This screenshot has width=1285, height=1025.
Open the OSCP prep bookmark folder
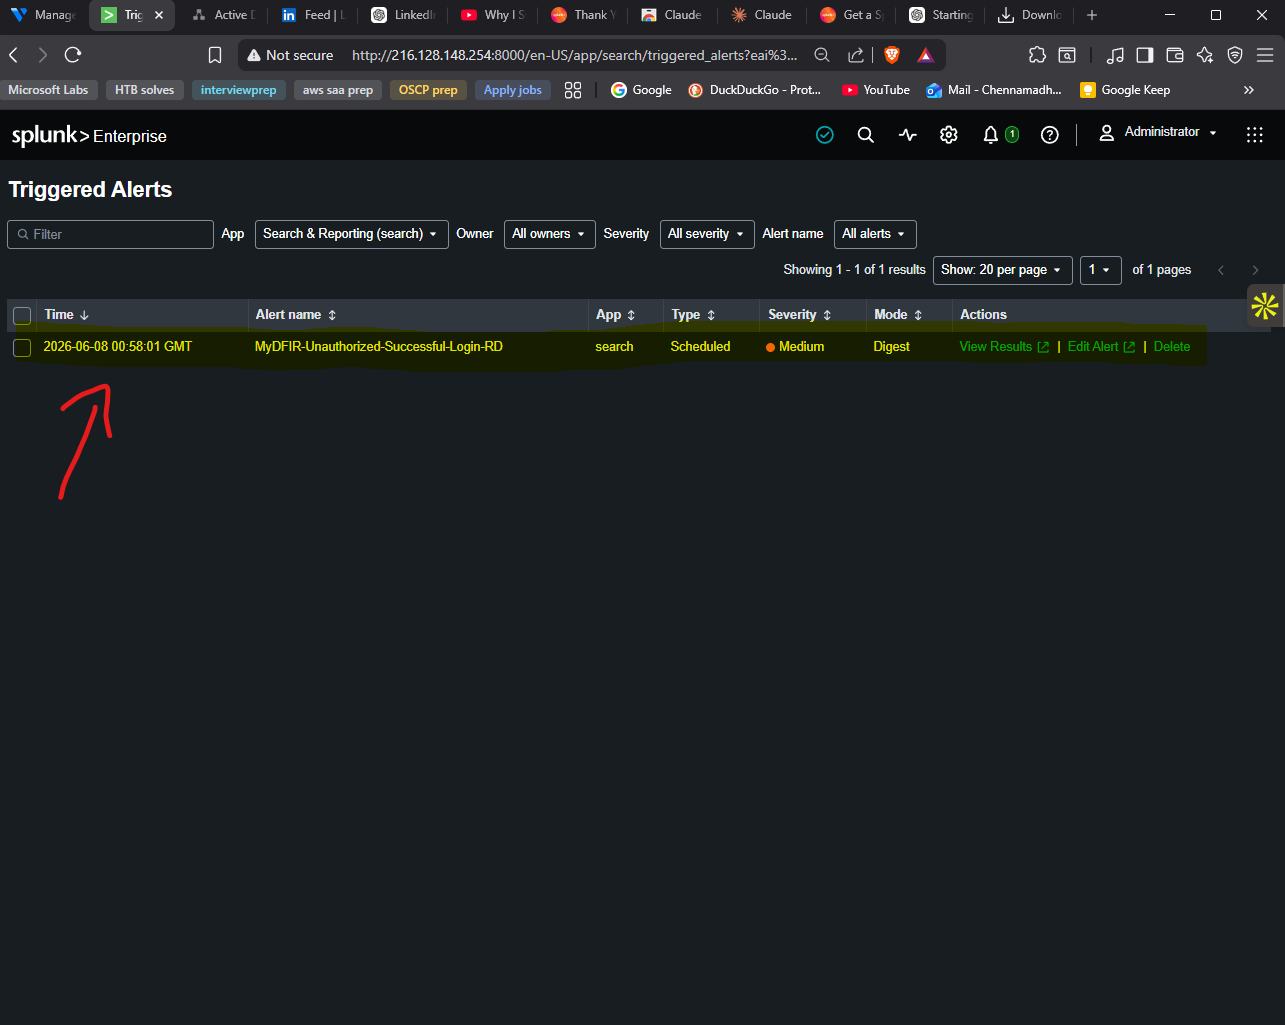[x=428, y=90]
